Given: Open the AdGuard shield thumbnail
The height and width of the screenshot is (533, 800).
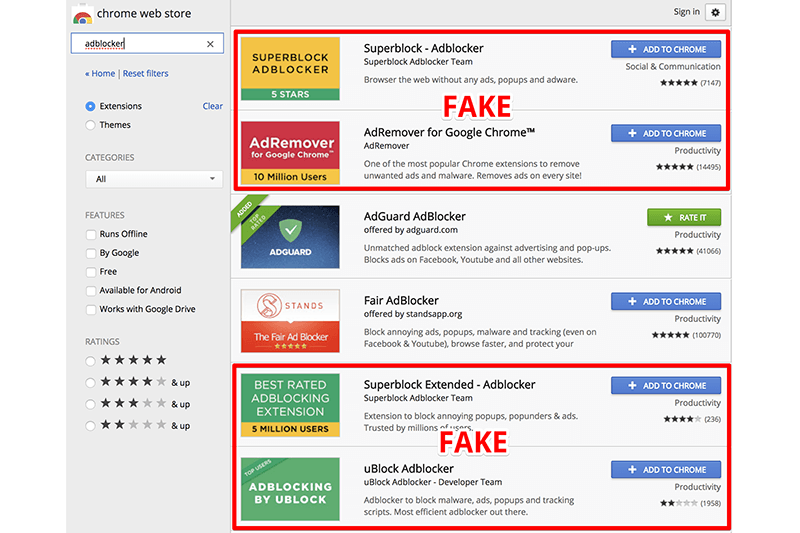Looking at the screenshot, I should [290, 237].
